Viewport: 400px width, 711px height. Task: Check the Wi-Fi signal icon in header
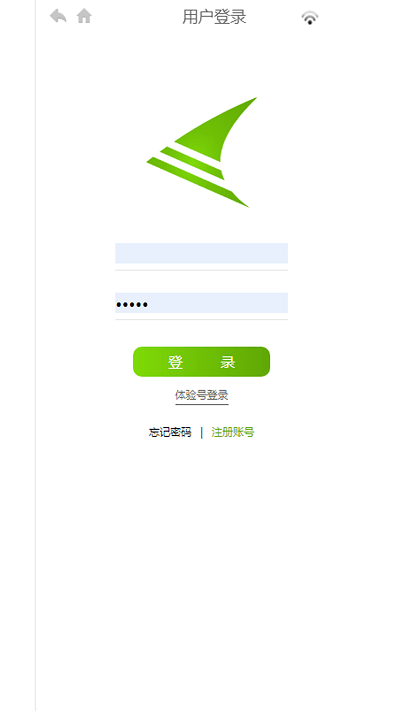pyautogui.click(x=310, y=18)
